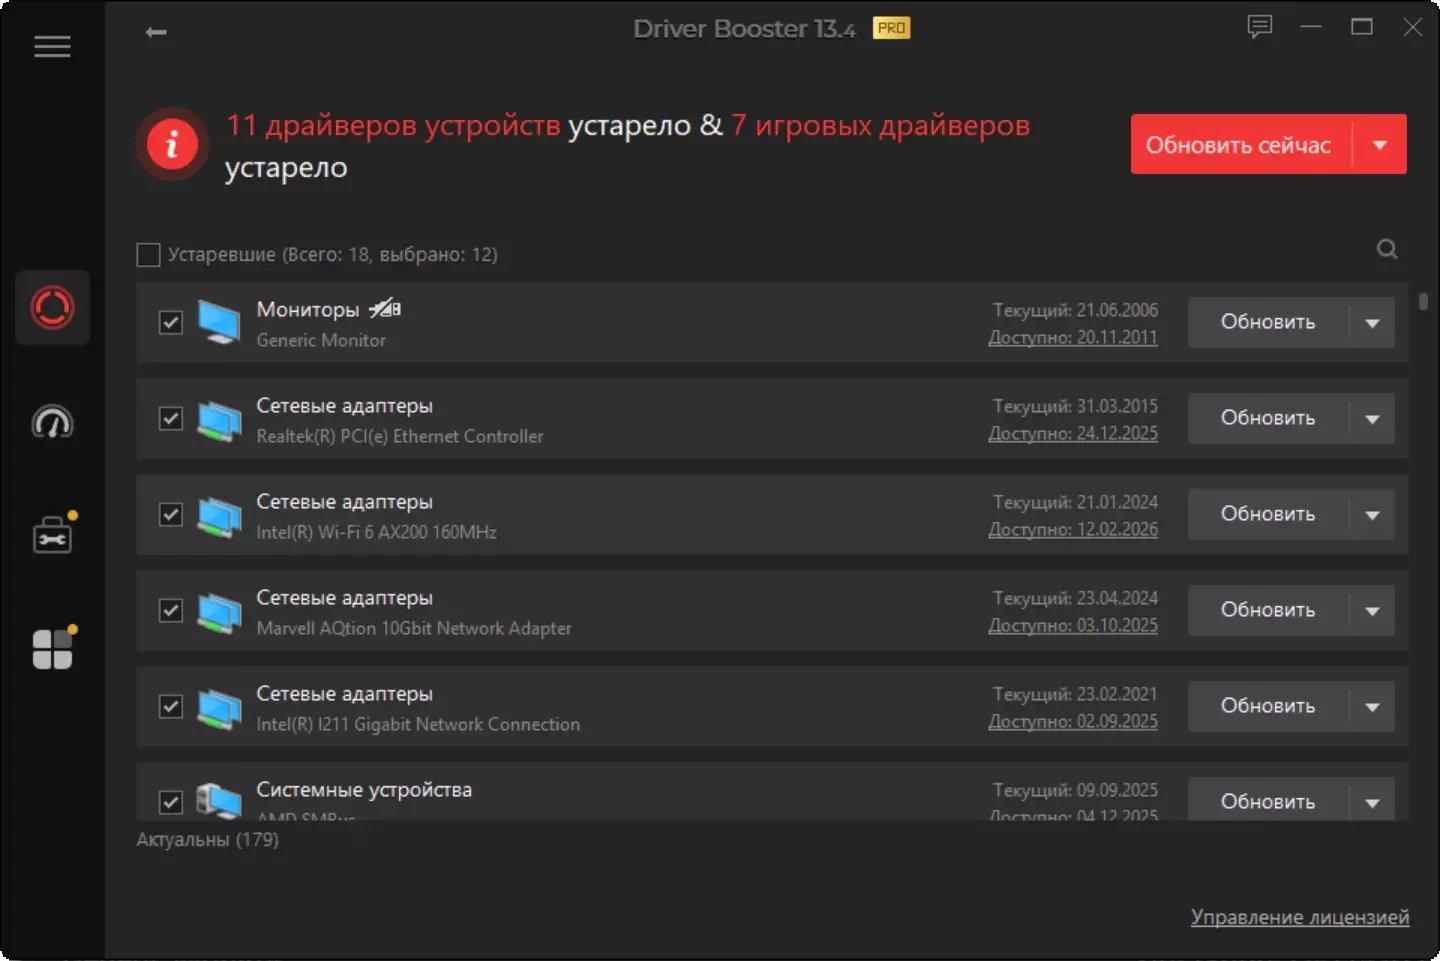The height and width of the screenshot is (961, 1440).
Task: Uncheck the Системные устройства driver checkbox
Action: pyautogui.click(x=171, y=802)
